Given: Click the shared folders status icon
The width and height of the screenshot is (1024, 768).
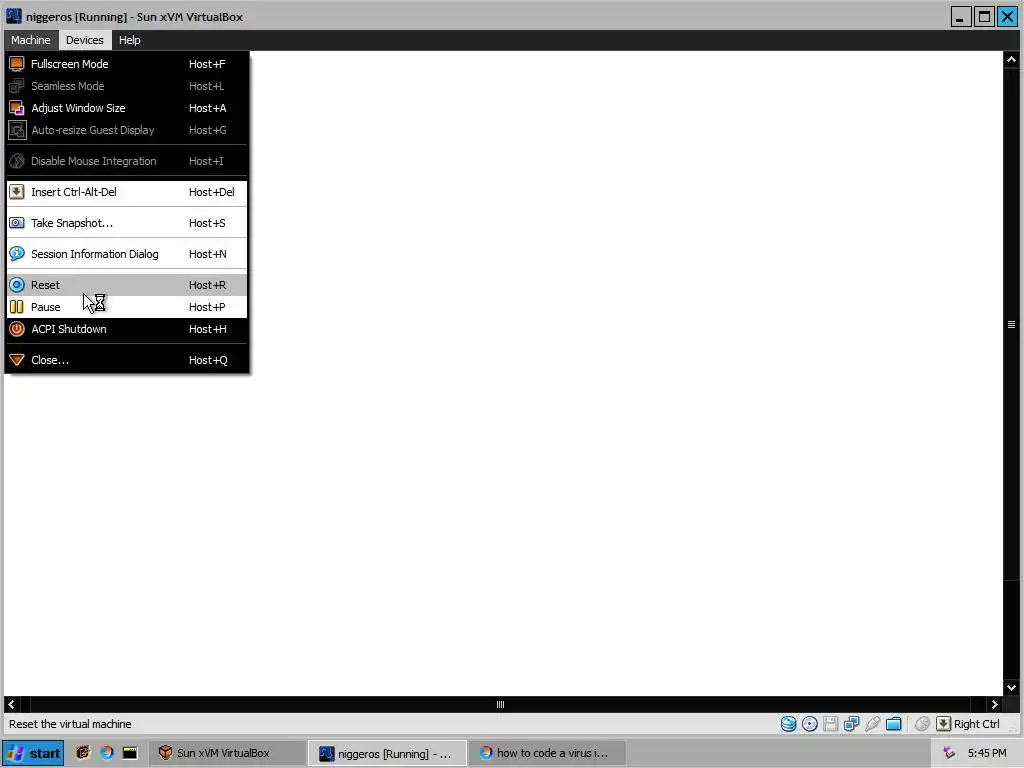Looking at the screenshot, I should [x=893, y=724].
